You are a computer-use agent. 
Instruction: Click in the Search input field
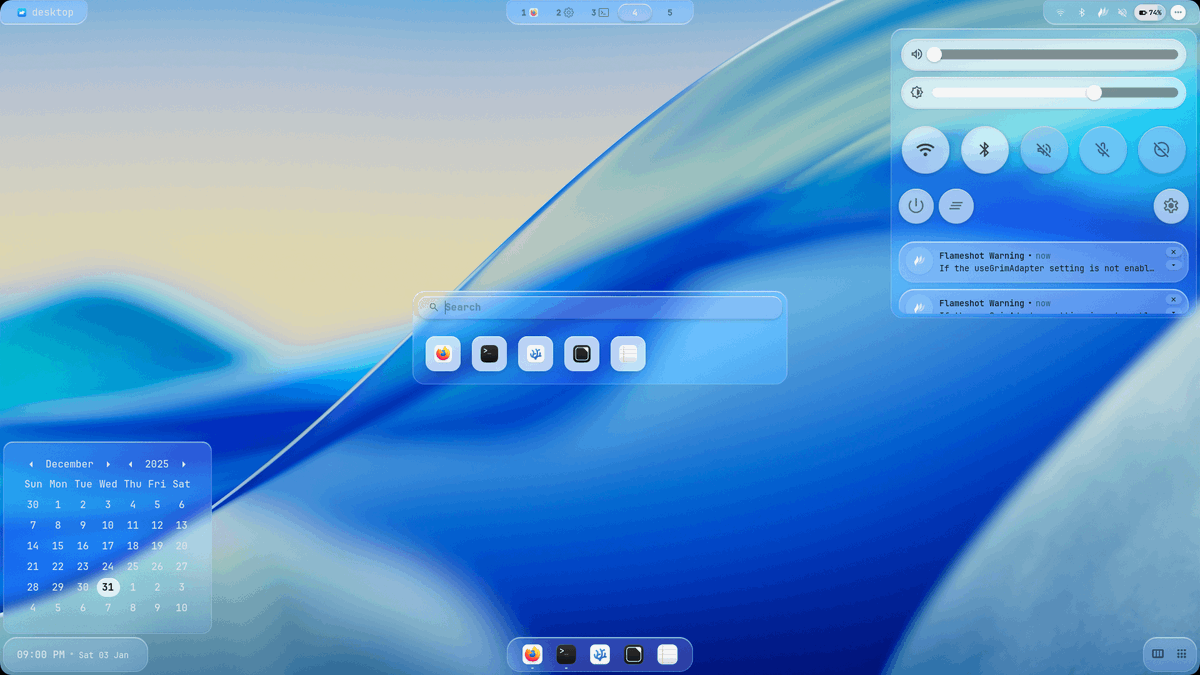[x=600, y=307]
